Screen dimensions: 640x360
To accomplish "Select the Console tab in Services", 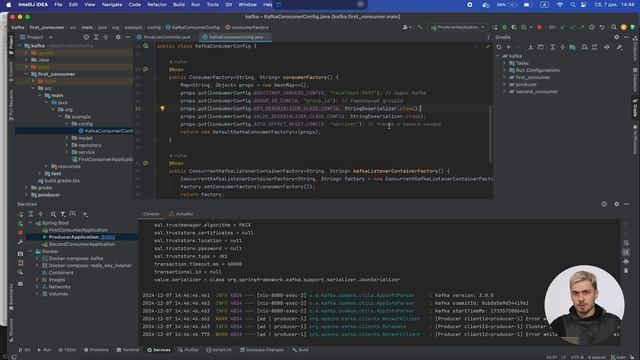I will (151, 214).
